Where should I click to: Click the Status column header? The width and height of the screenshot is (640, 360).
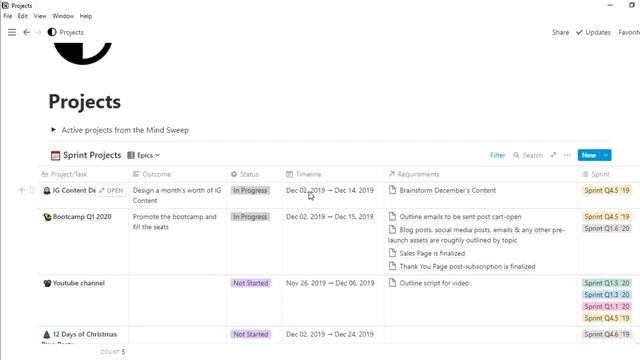click(254, 174)
